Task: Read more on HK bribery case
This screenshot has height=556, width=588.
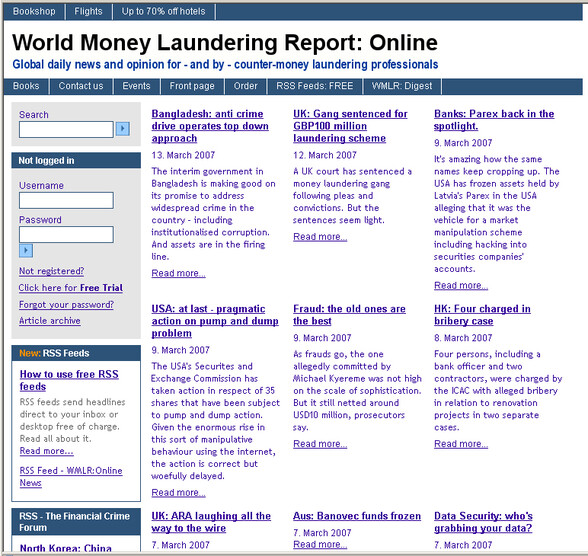Action: [461, 444]
